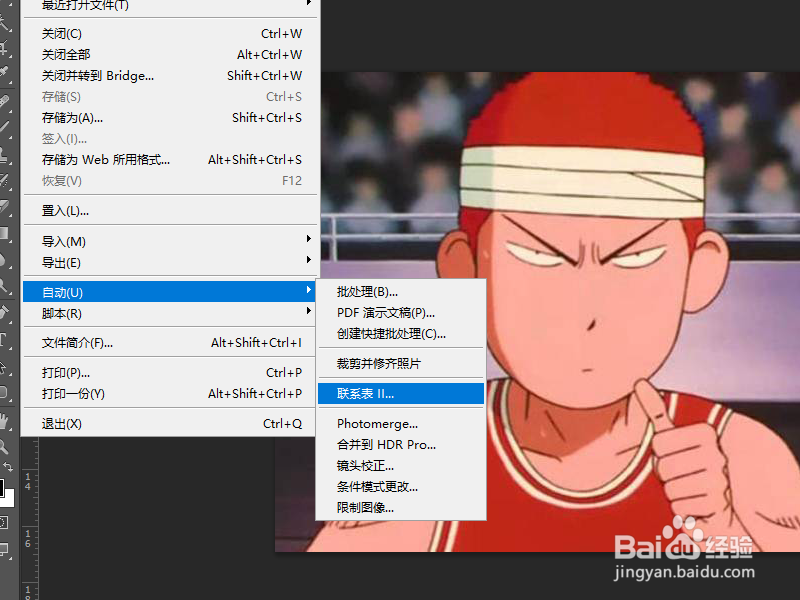
Task: Select the Path Selection tool
Action: (4, 366)
